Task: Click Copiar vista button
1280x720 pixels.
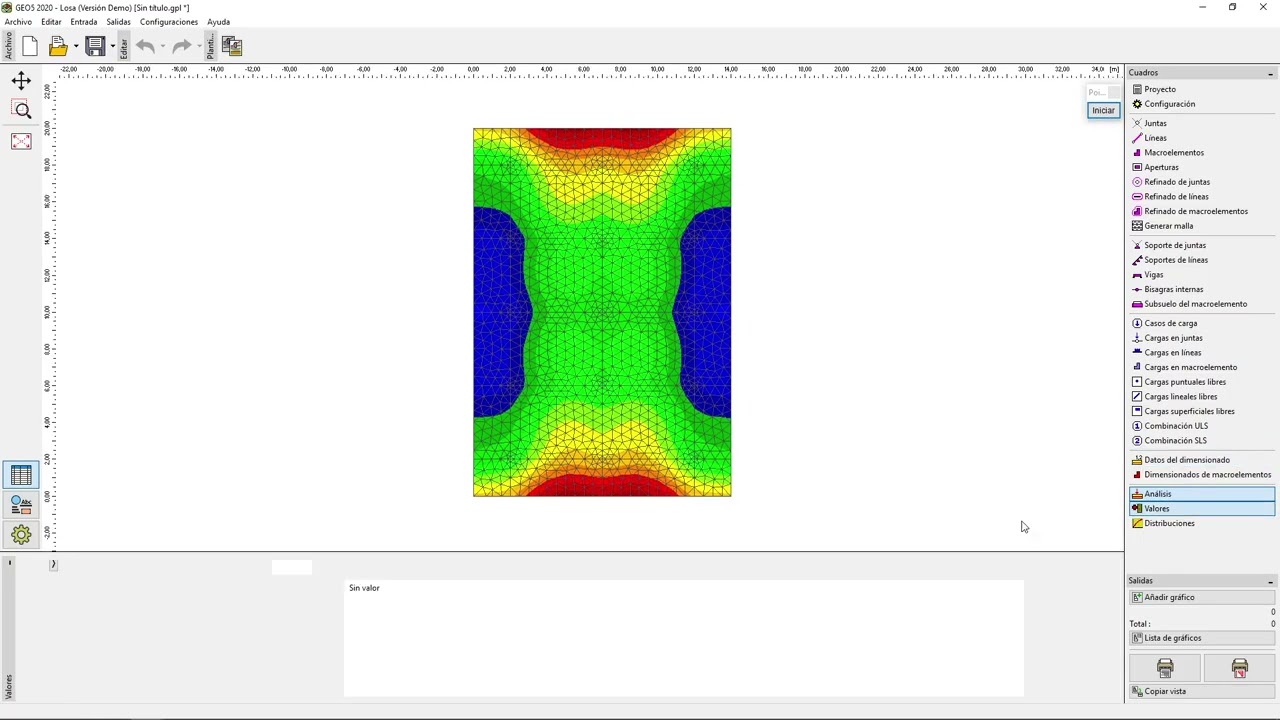Action: (x=1202, y=691)
